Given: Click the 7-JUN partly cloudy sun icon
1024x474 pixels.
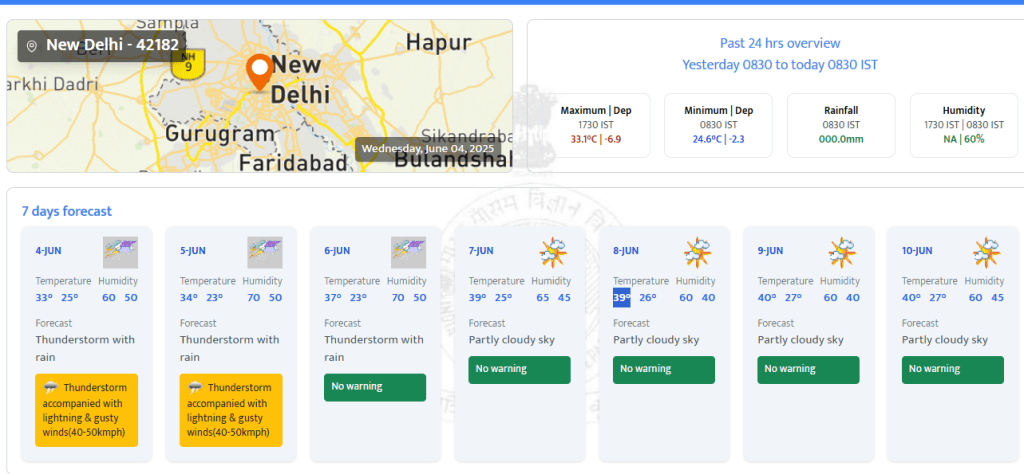Looking at the screenshot, I should [x=553, y=252].
